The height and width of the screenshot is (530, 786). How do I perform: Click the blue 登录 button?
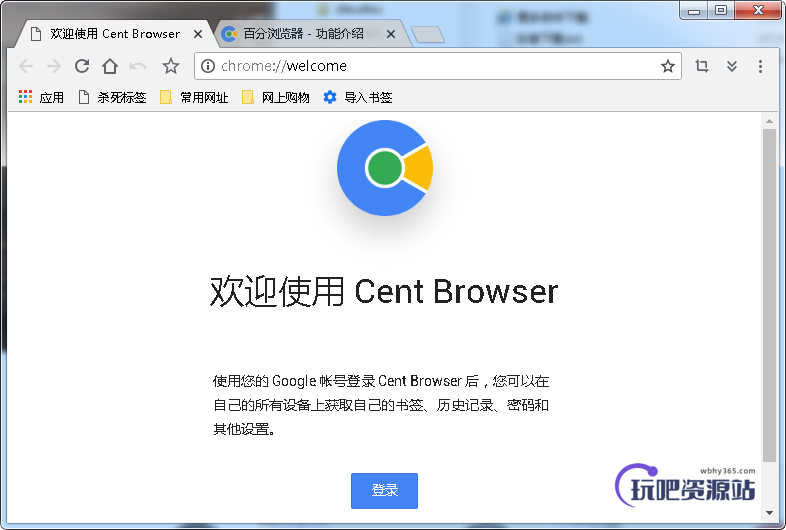click(384, 490)
